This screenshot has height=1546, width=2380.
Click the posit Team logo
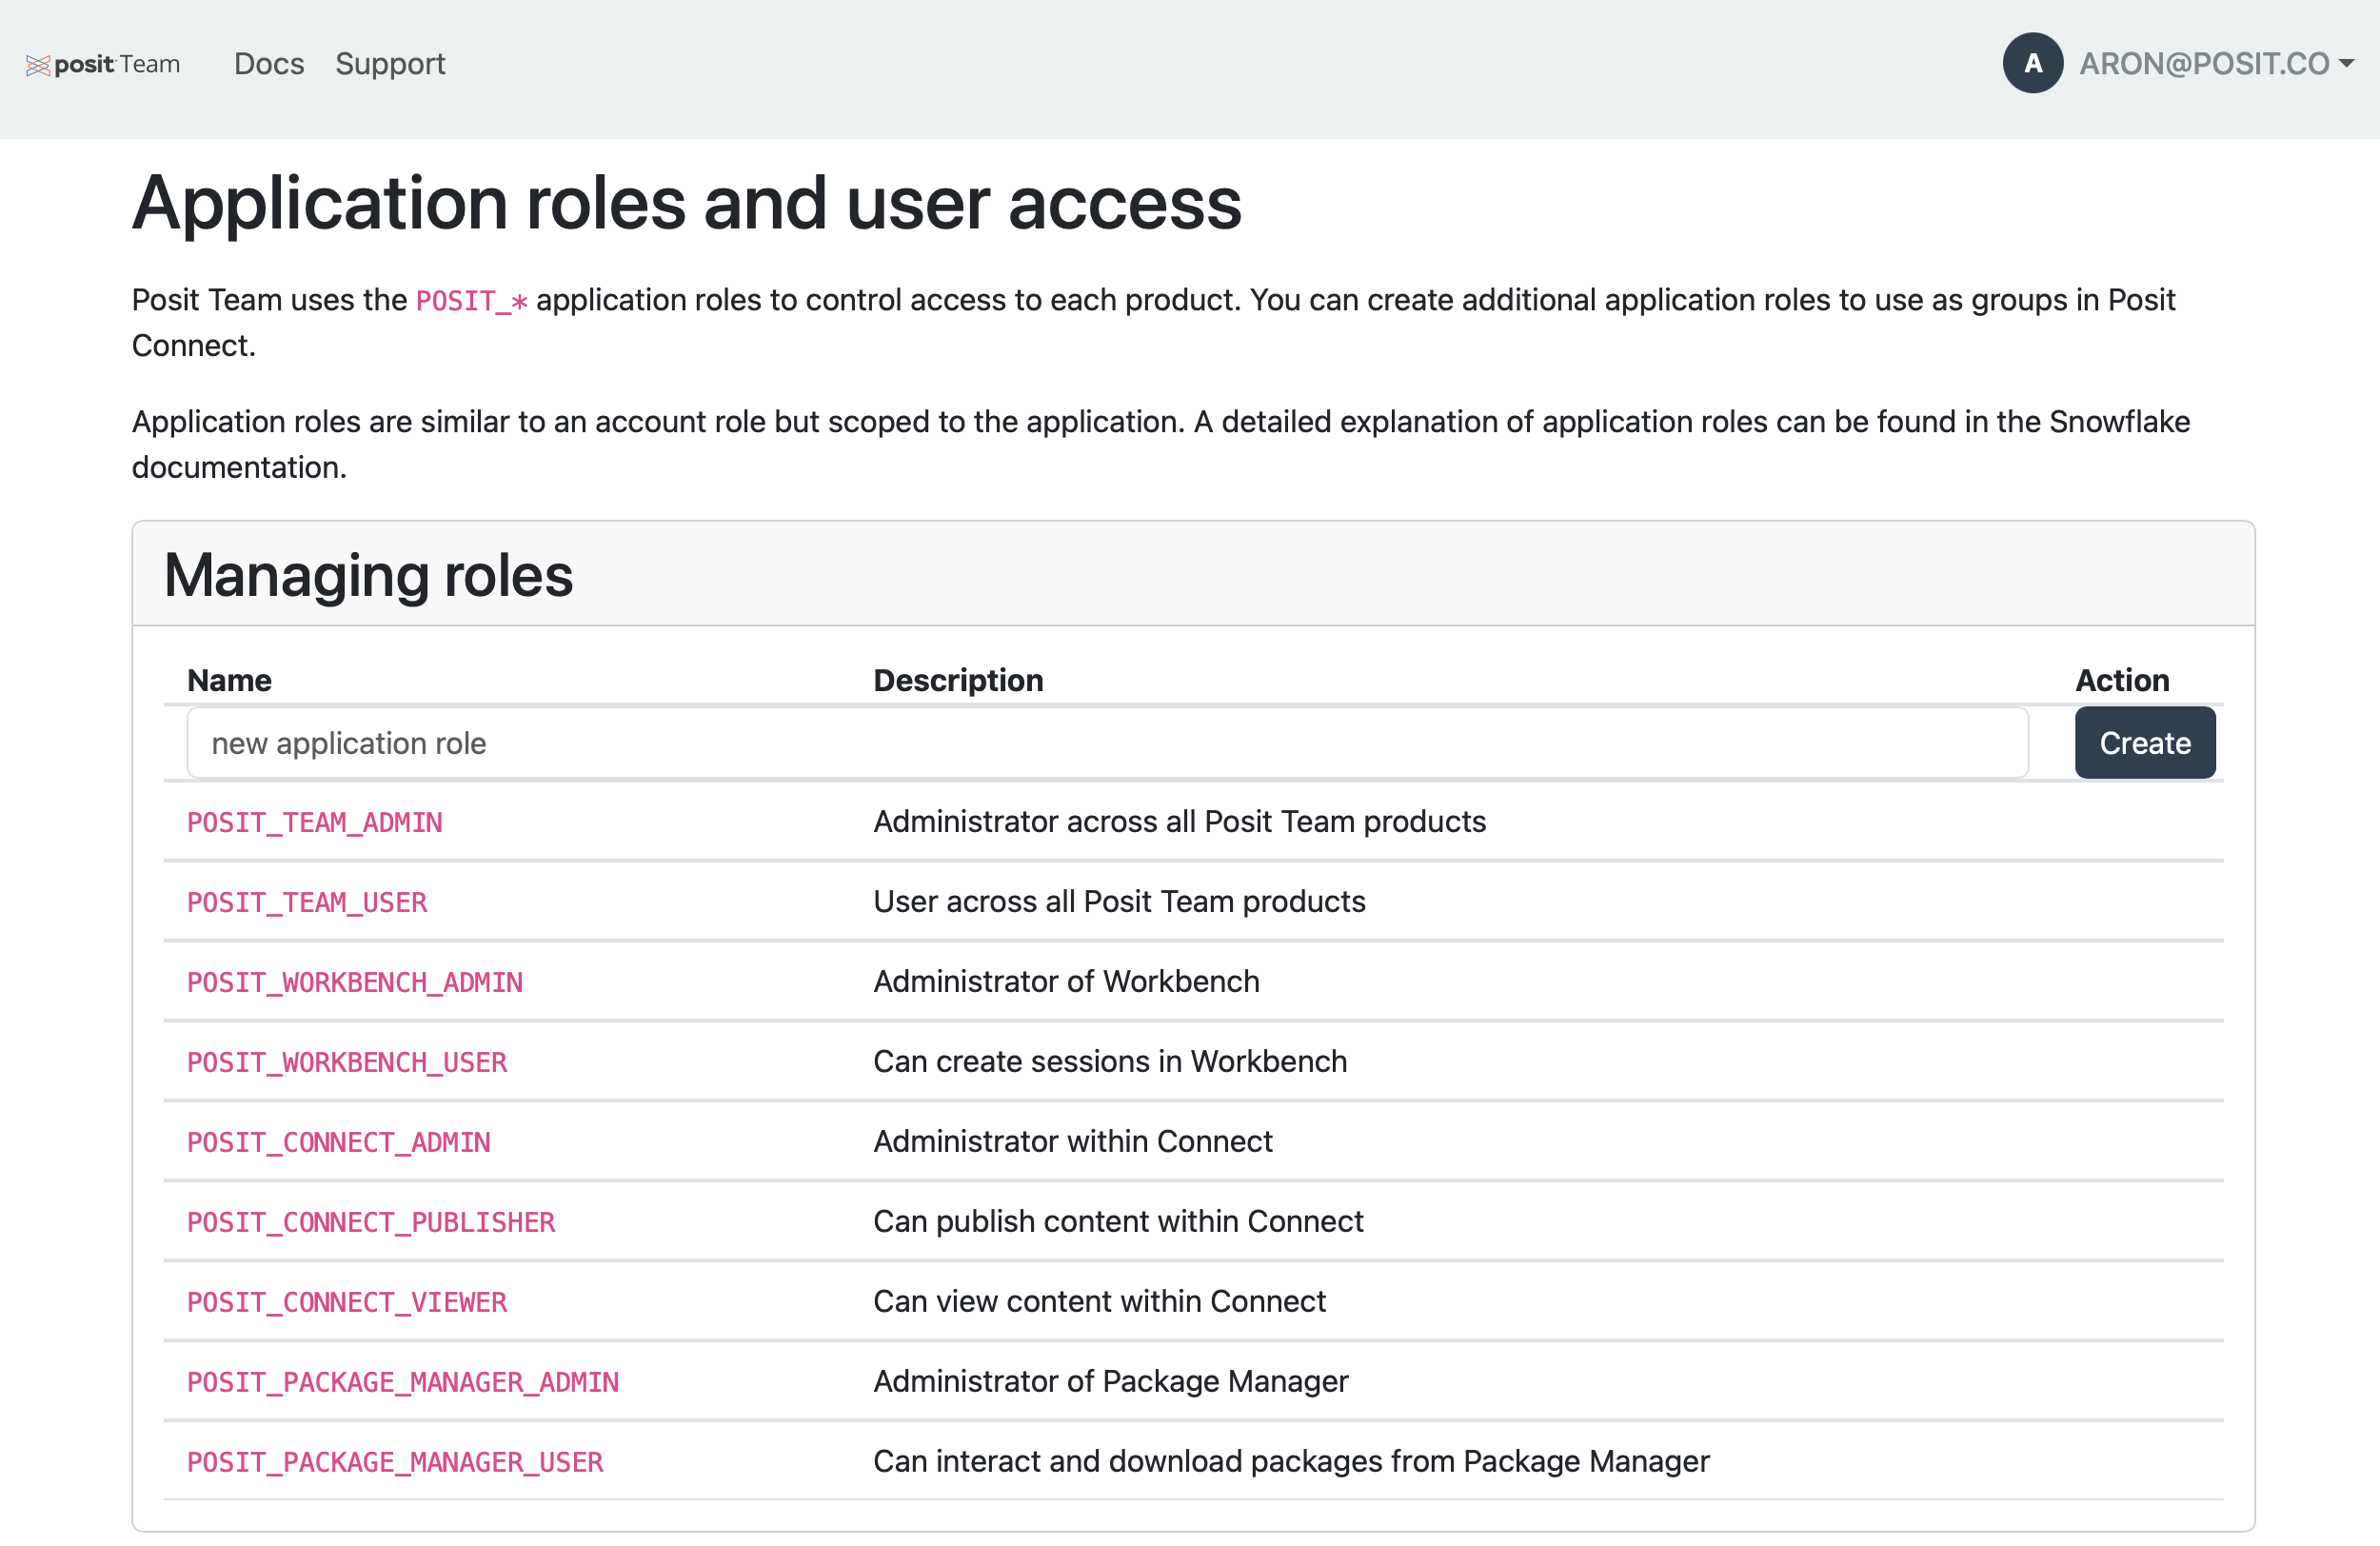point(103,64)
